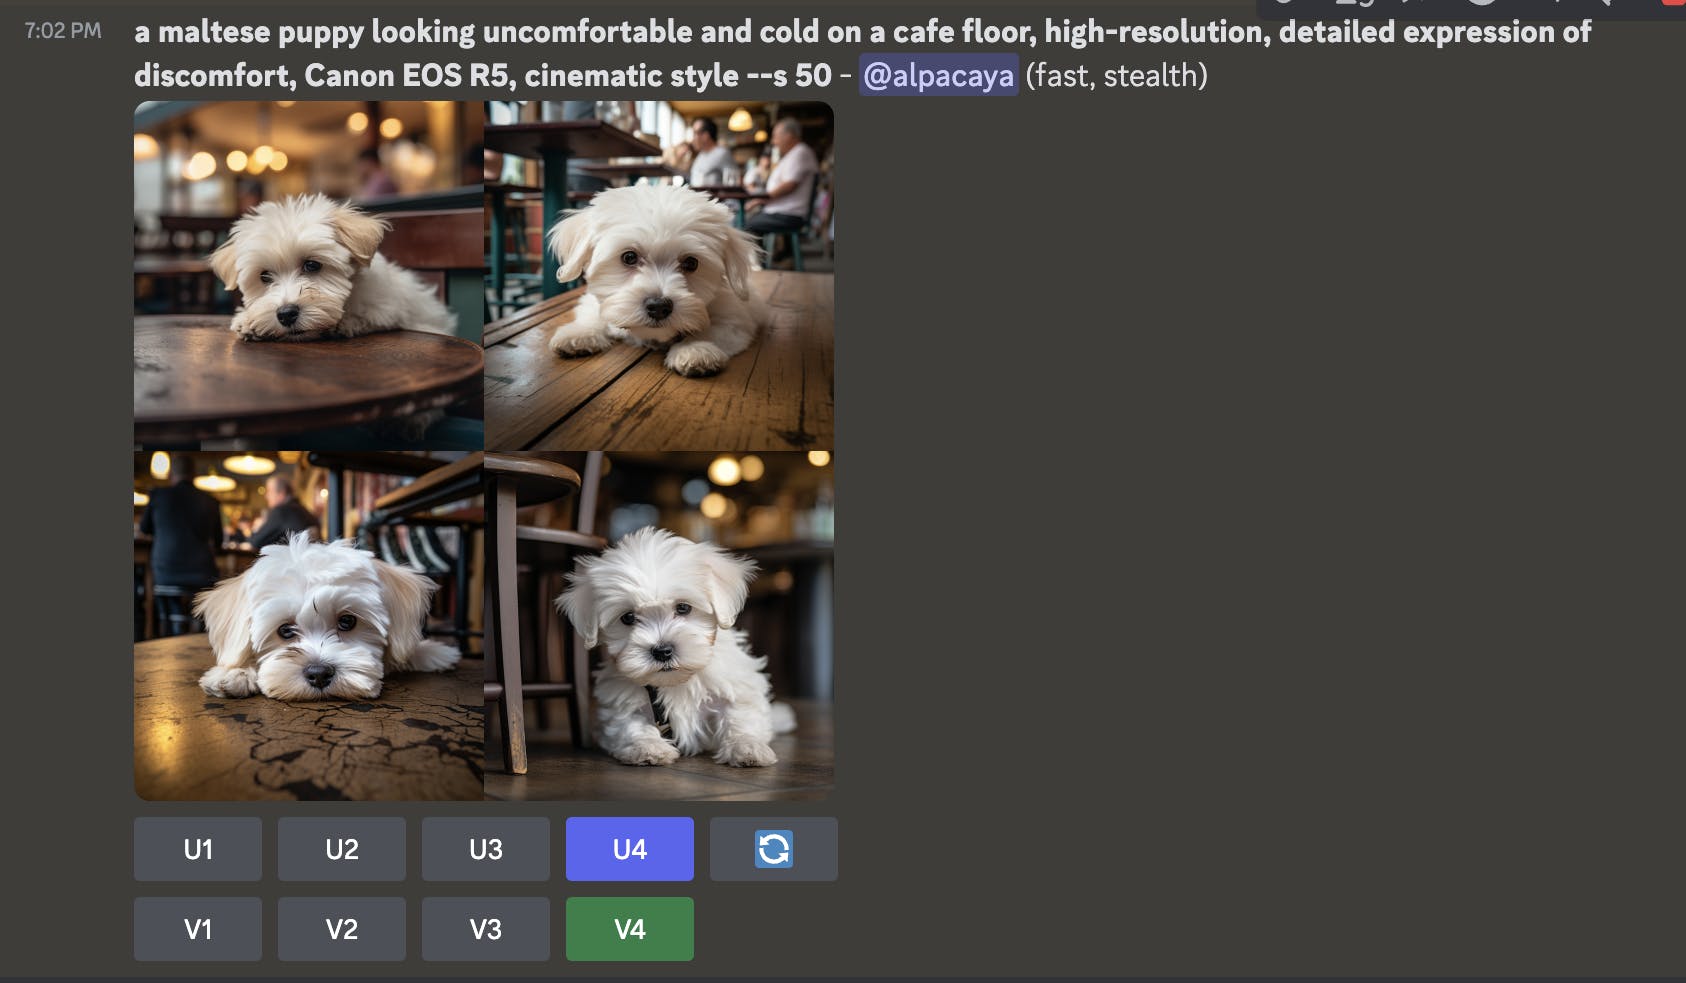Screen dimensions: 1686x983
Task: Open the @alpacaya user mention
Action: point(938,75)
